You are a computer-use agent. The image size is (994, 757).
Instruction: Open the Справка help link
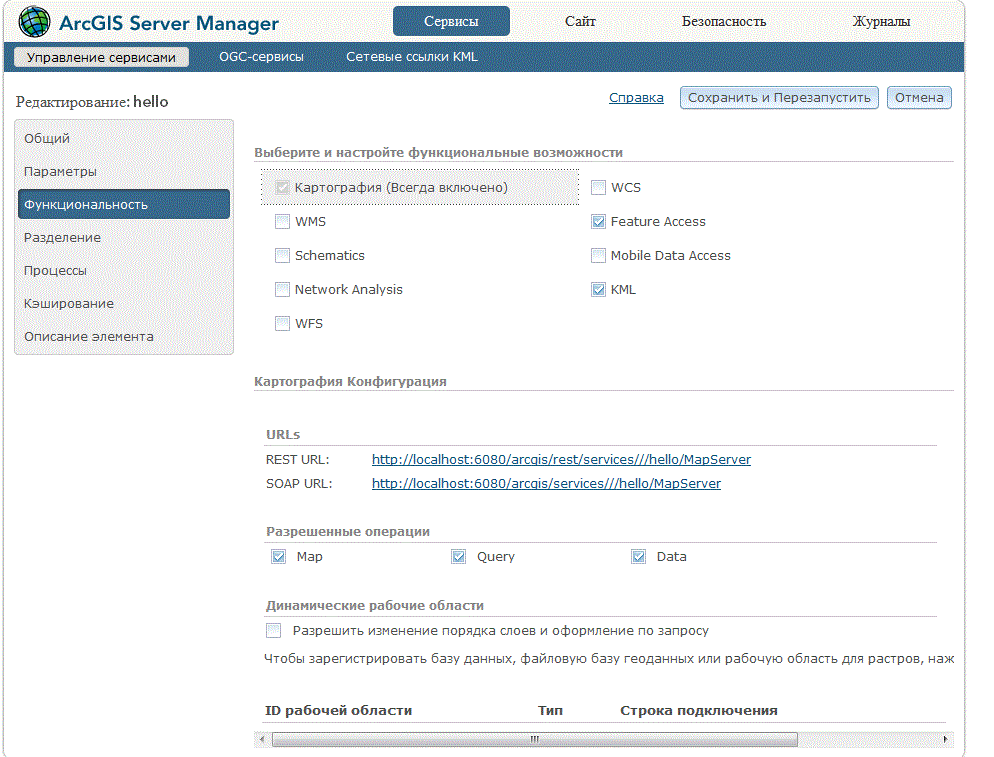point(636,98)
